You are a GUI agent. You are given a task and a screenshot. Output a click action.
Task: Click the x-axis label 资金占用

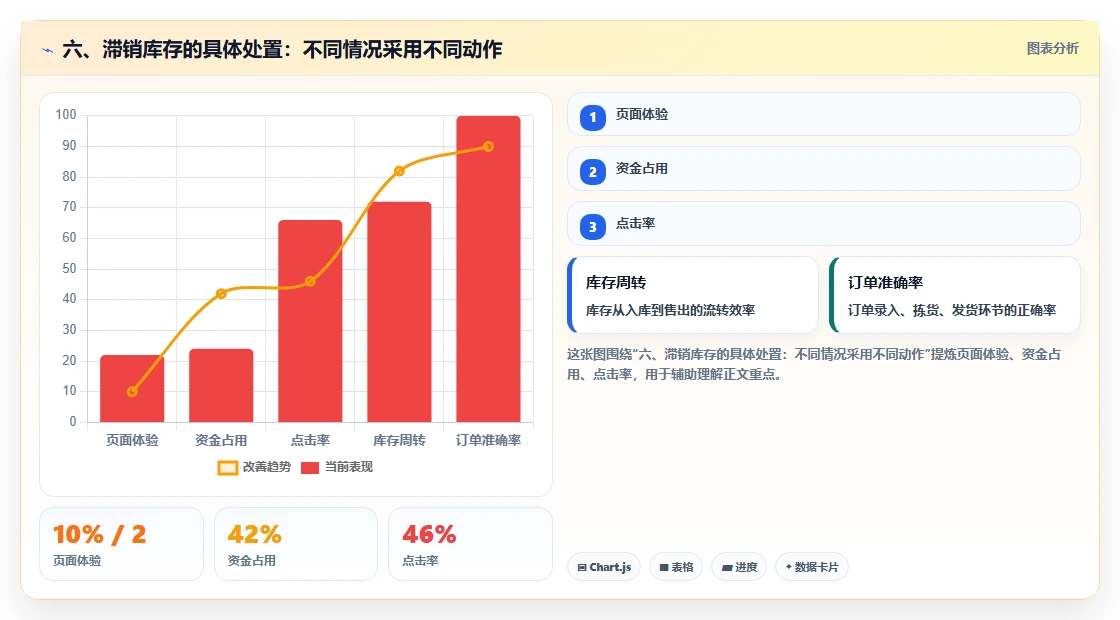(221, 441)
